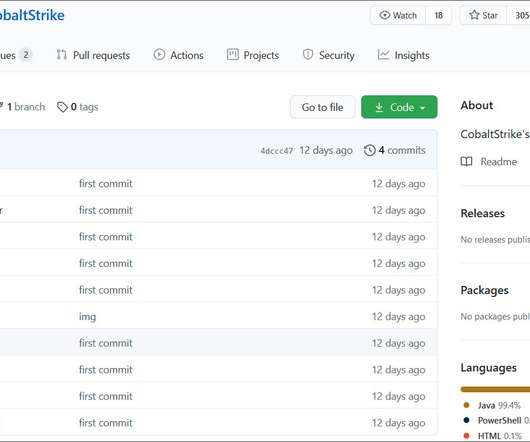Screen dimensions: 530x442
Task: Click the Languages heading
Action: pos(489,368)
